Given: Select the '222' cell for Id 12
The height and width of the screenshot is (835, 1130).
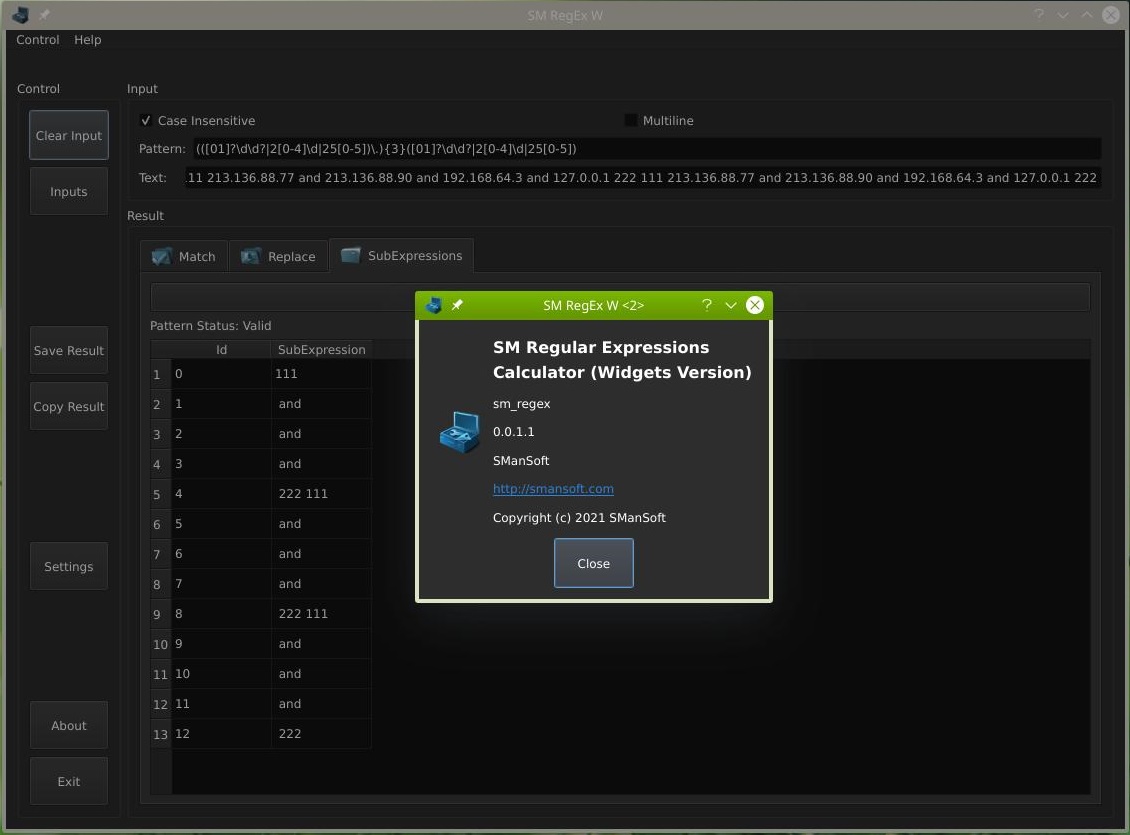Looking at the screenshot, I should click(321, 734).
